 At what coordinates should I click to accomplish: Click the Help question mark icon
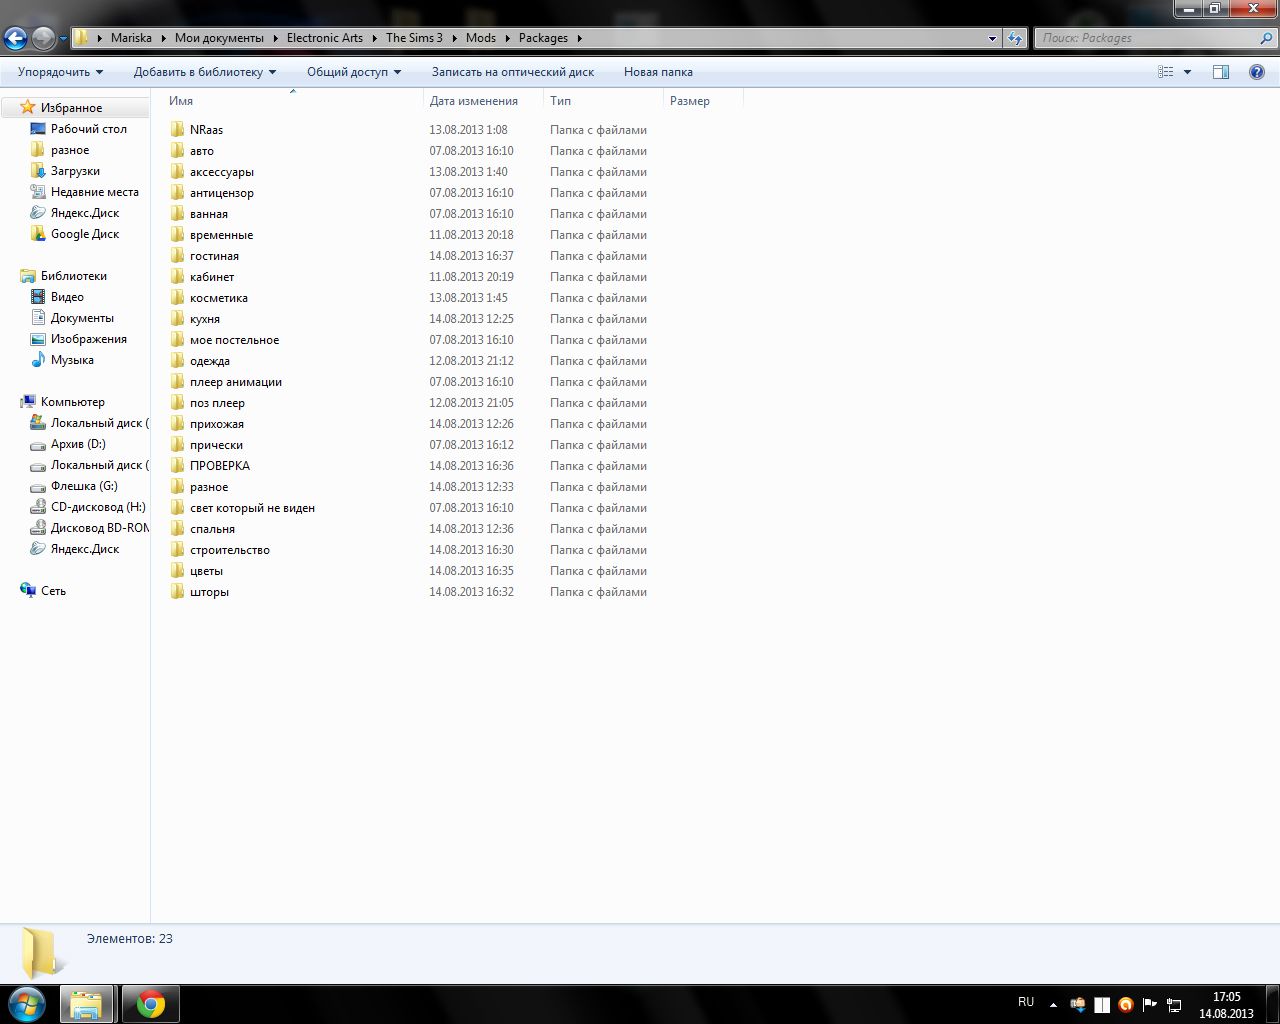(1257, 72)
